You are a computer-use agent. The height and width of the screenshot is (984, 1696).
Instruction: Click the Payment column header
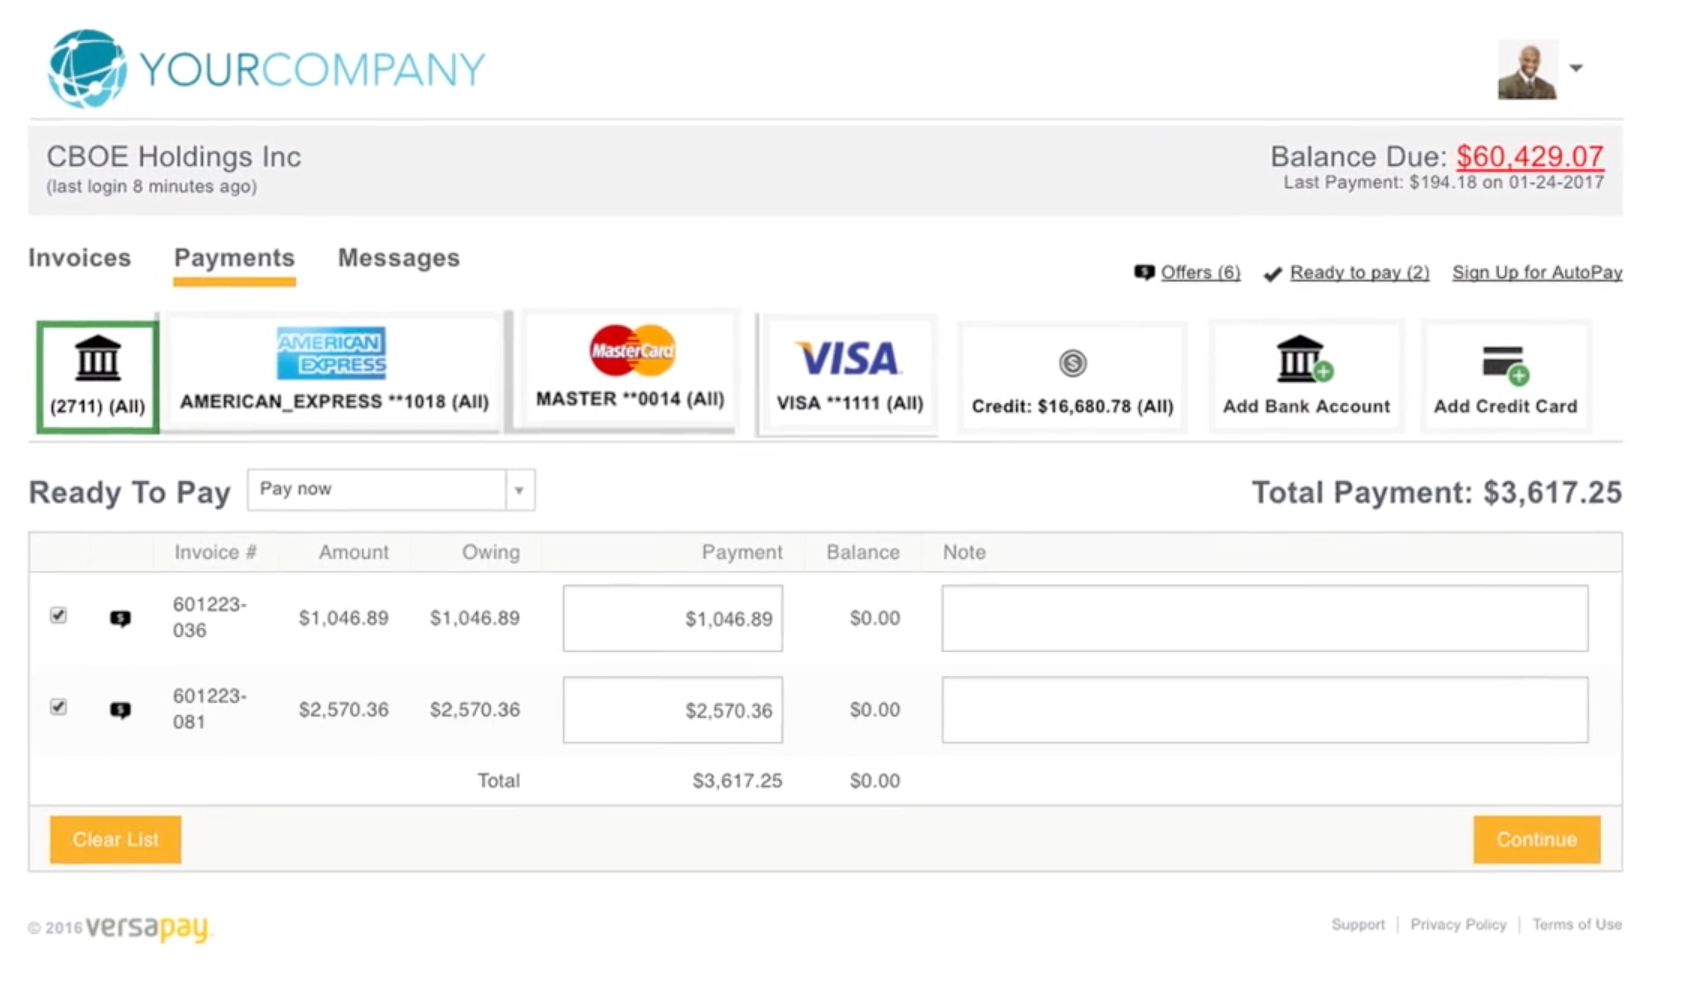click(x=742, y=552)
